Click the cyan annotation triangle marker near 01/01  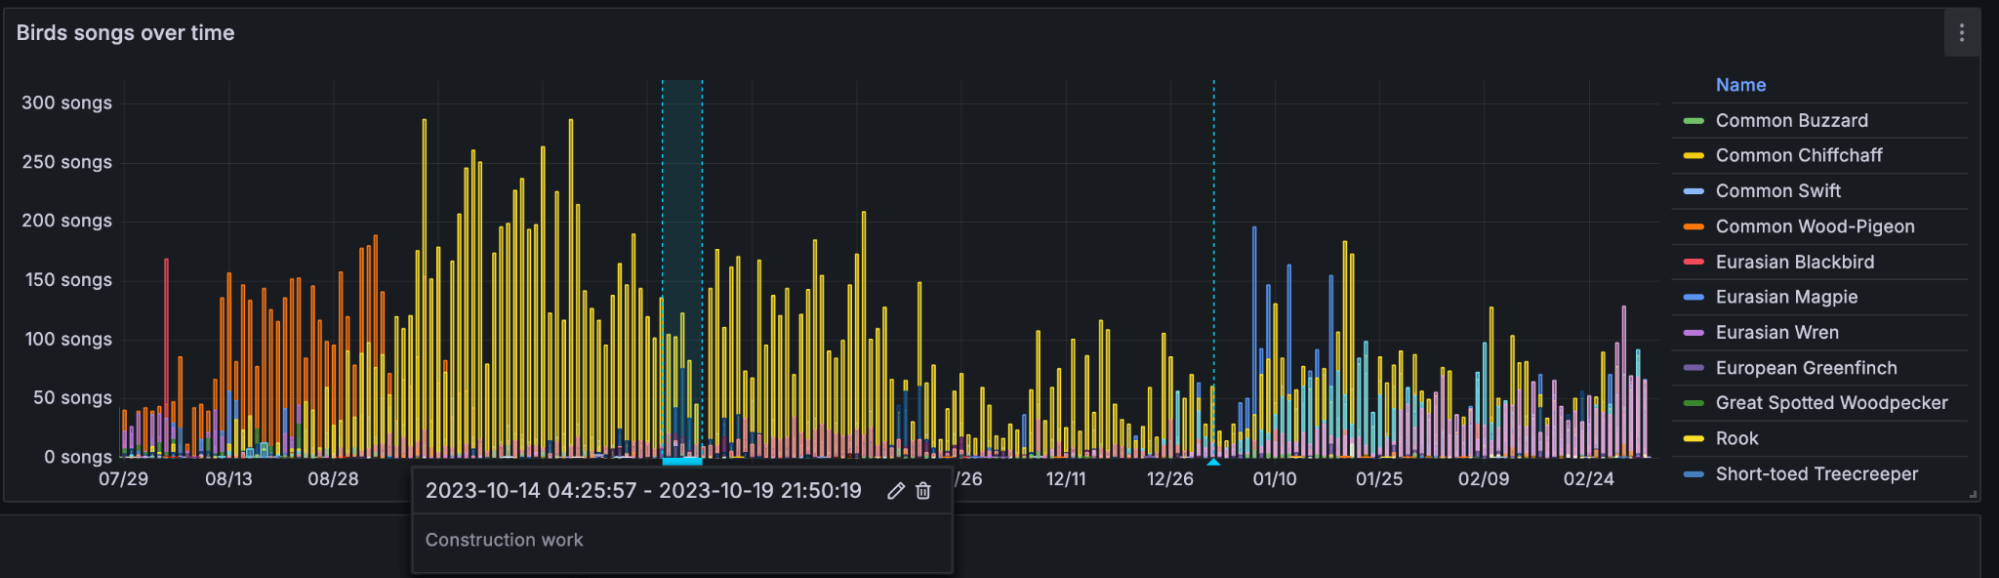point(1213,462)
